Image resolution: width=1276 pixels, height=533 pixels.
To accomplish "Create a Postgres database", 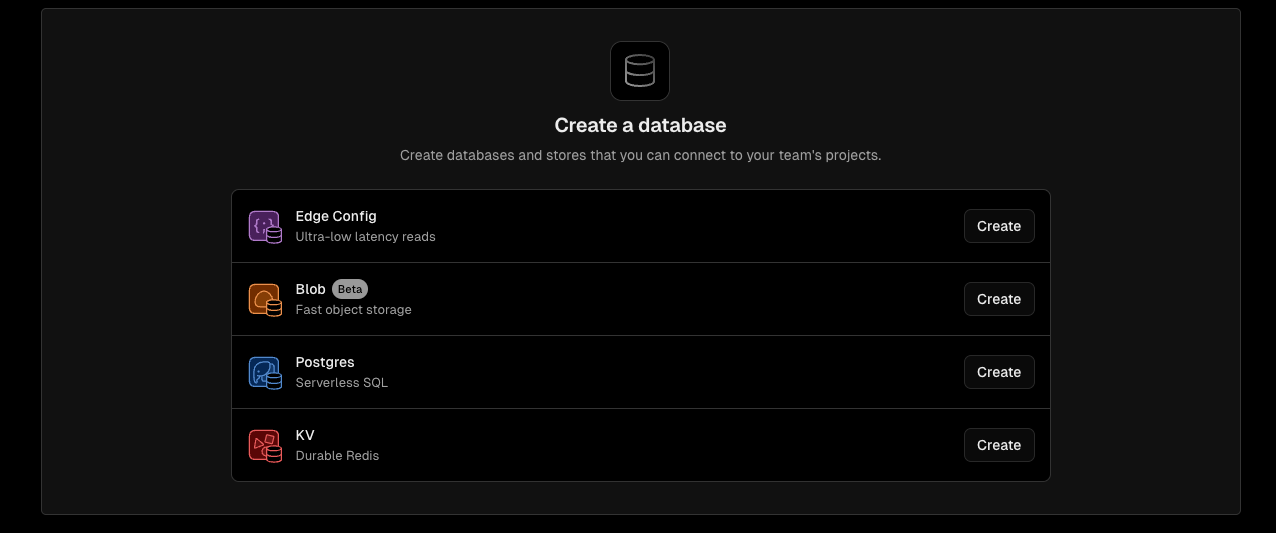I will tap(999, 372).
